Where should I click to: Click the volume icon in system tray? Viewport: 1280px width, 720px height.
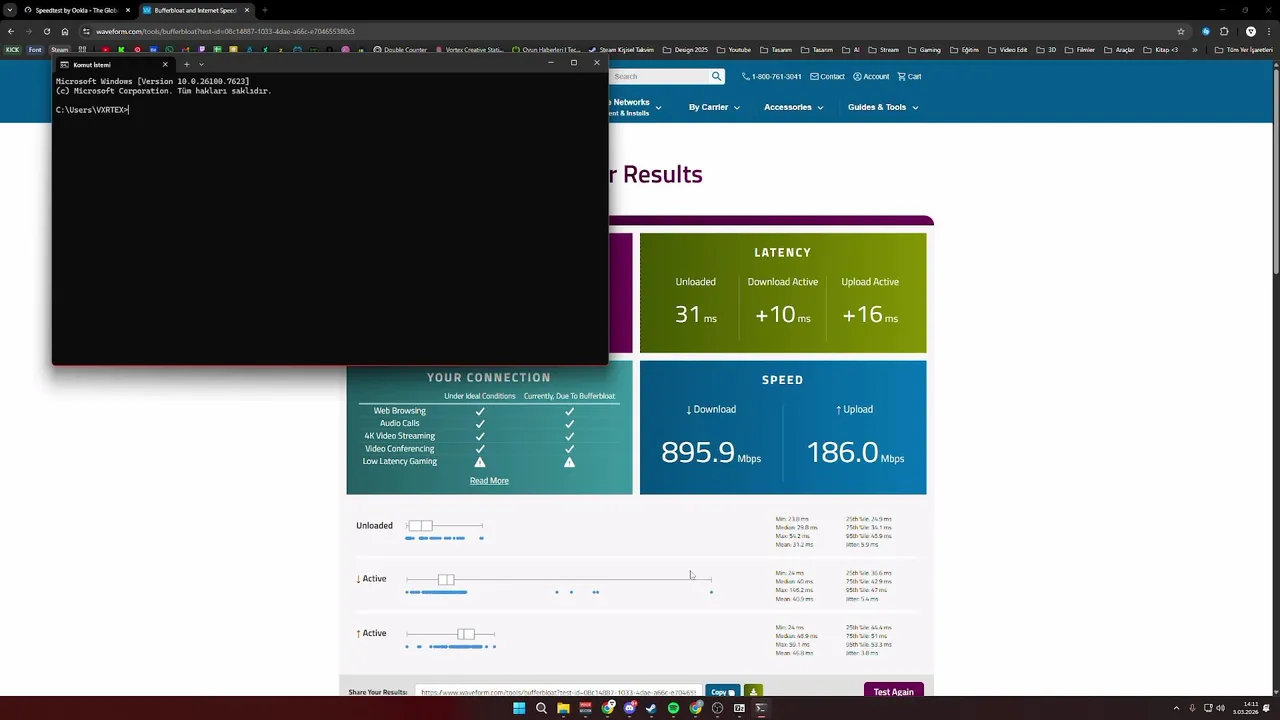coord(1220,708)
